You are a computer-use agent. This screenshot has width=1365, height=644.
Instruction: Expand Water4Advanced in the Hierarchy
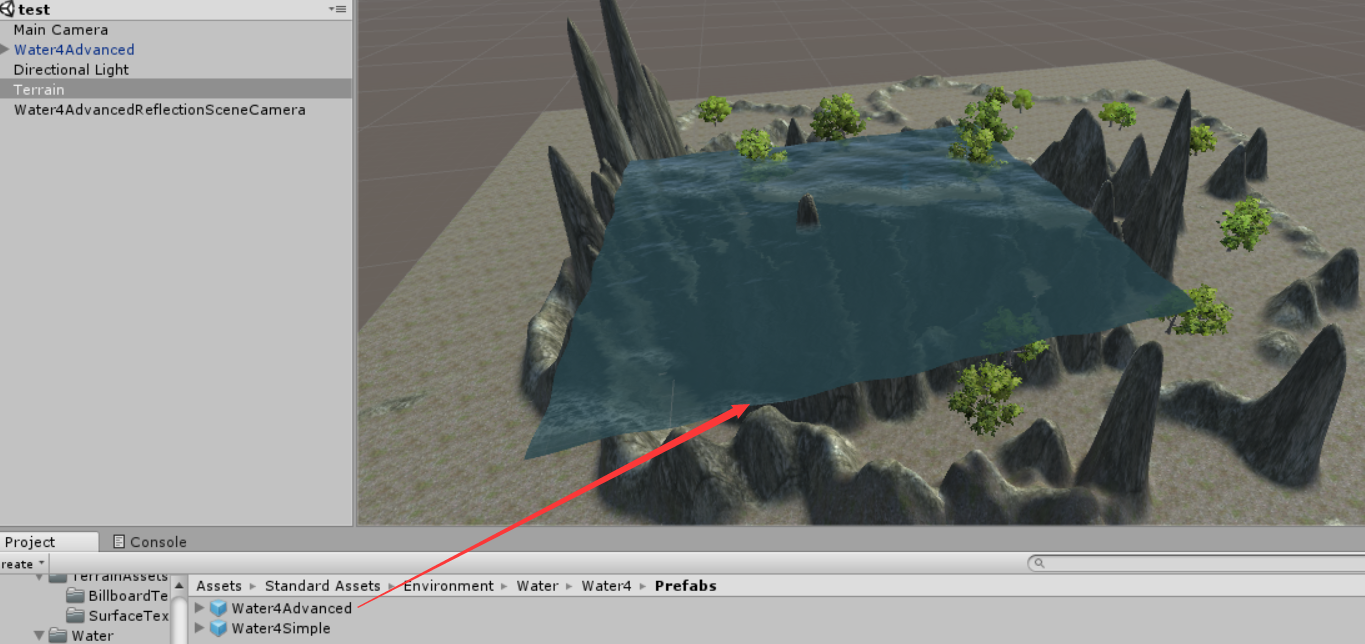point(6,49)
